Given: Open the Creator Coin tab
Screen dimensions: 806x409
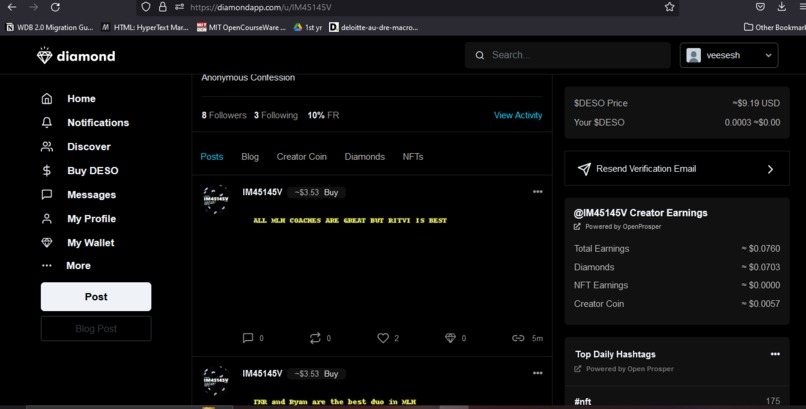Looking at the screenshot, I should (302, 157).
